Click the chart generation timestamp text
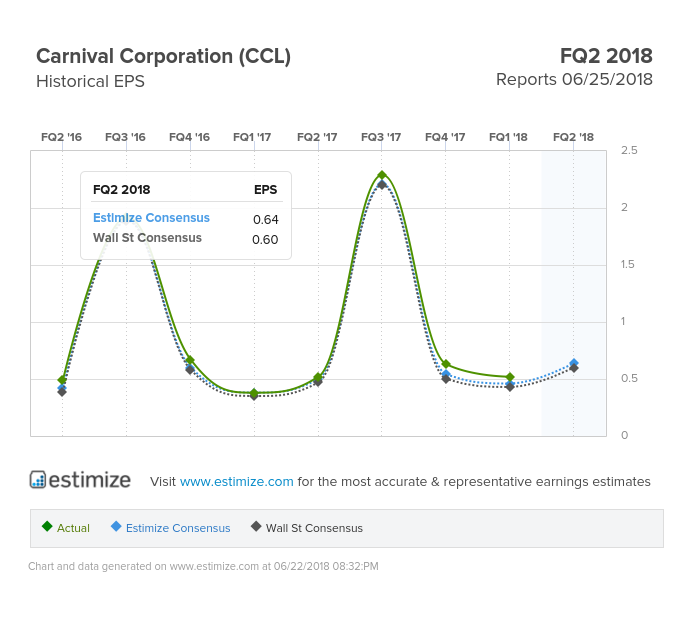The width and height of the screenshot is (685, 620). (203, 566)
